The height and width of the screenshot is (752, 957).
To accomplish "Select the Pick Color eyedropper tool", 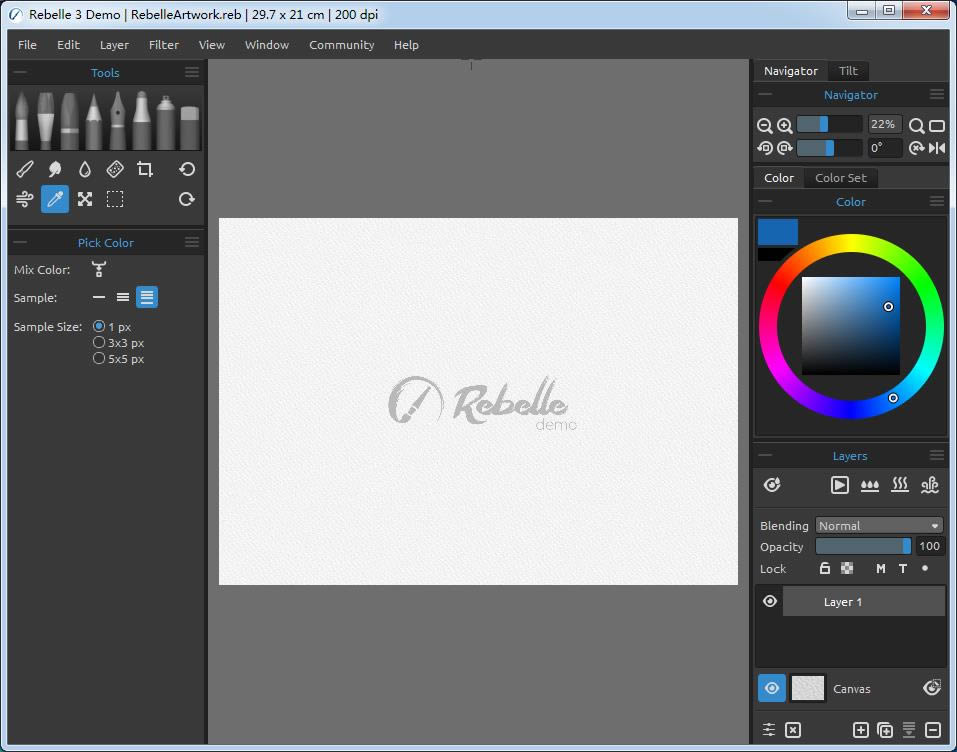I will 54,199.
